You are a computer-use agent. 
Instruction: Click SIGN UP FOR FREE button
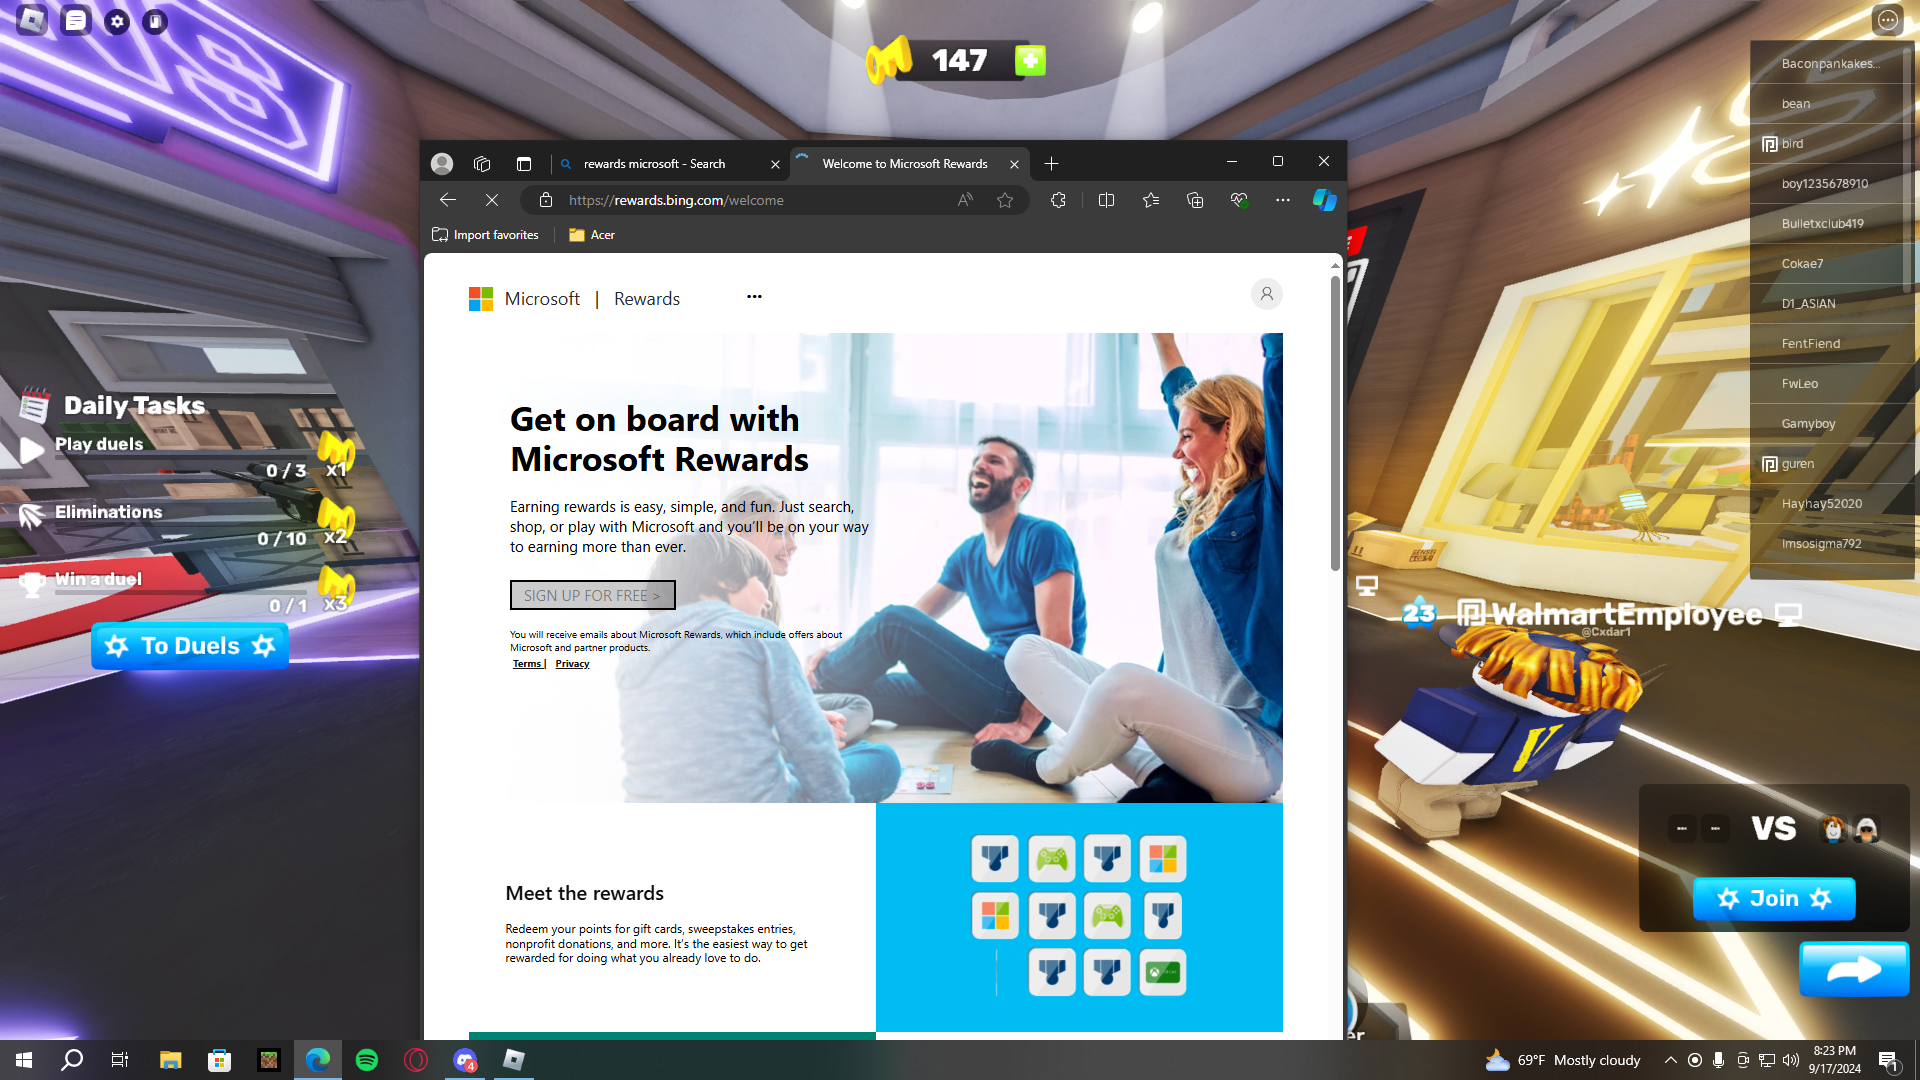point(592,595)
